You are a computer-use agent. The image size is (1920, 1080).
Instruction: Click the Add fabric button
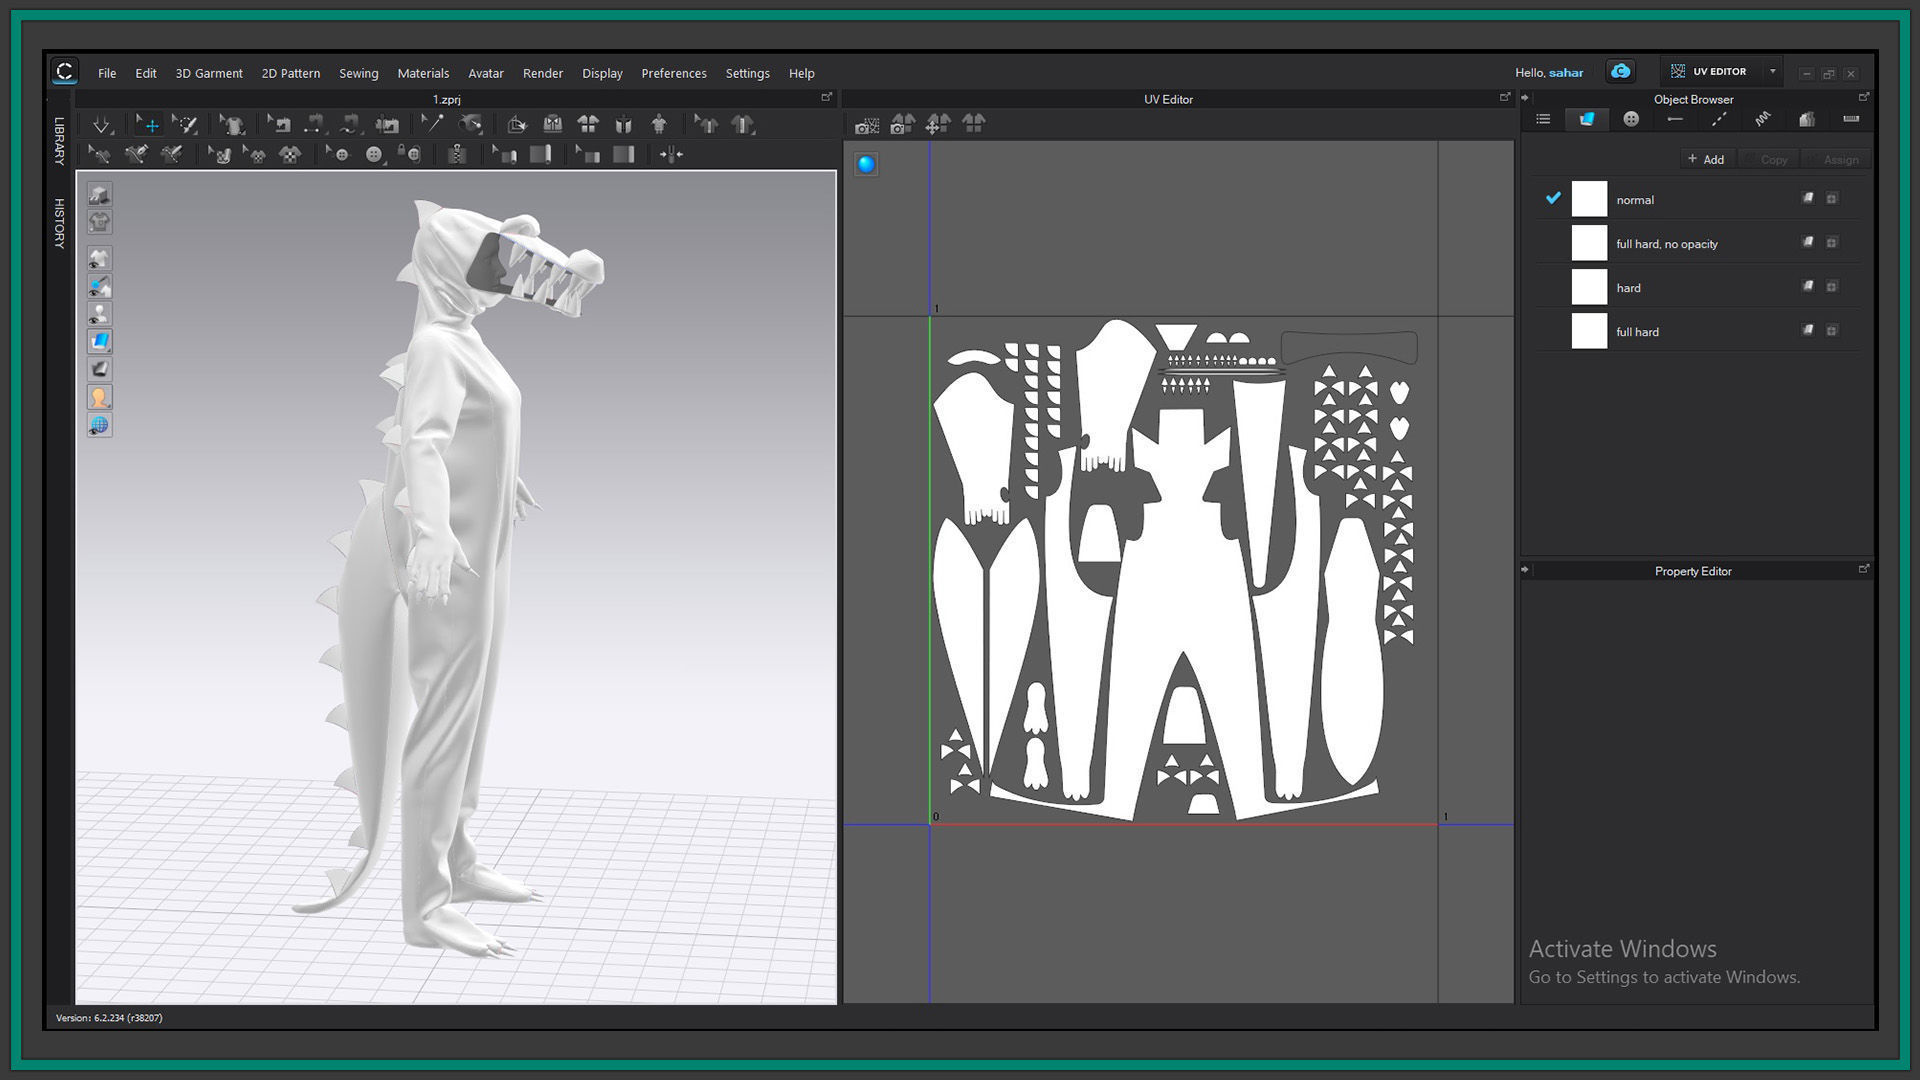(1706, 159)
